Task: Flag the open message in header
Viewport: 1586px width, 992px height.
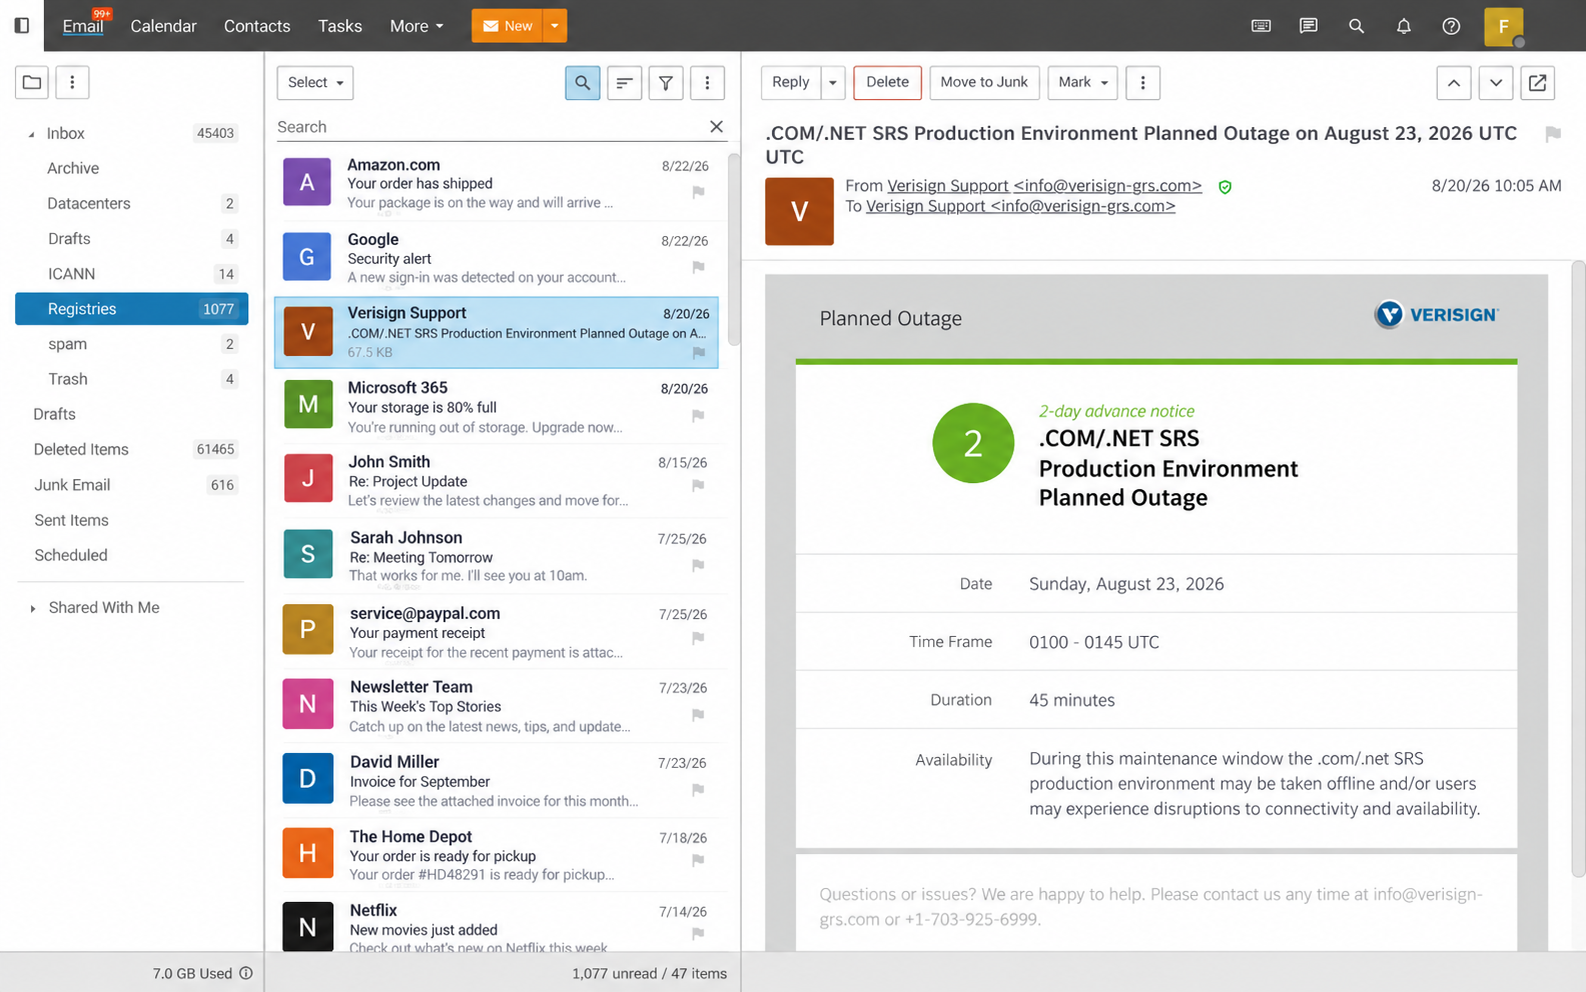Action: [1553, 134]
